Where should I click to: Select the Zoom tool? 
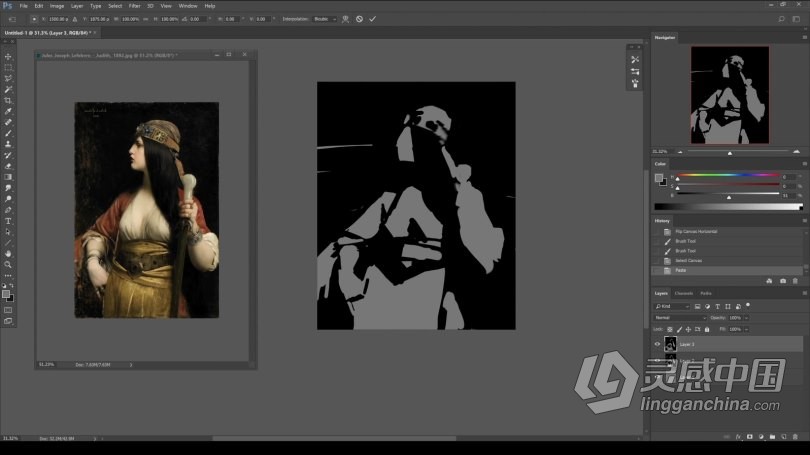(x=8, y=264)
